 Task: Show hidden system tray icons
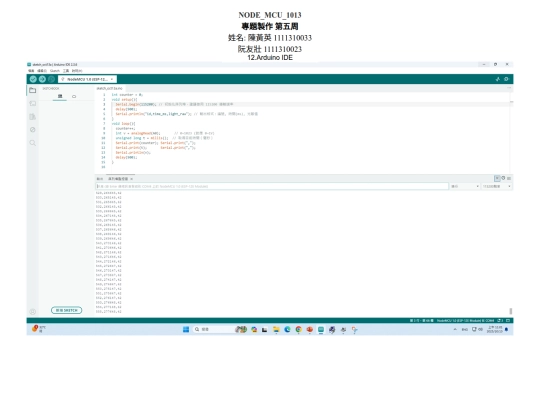[x=455, y=329]
